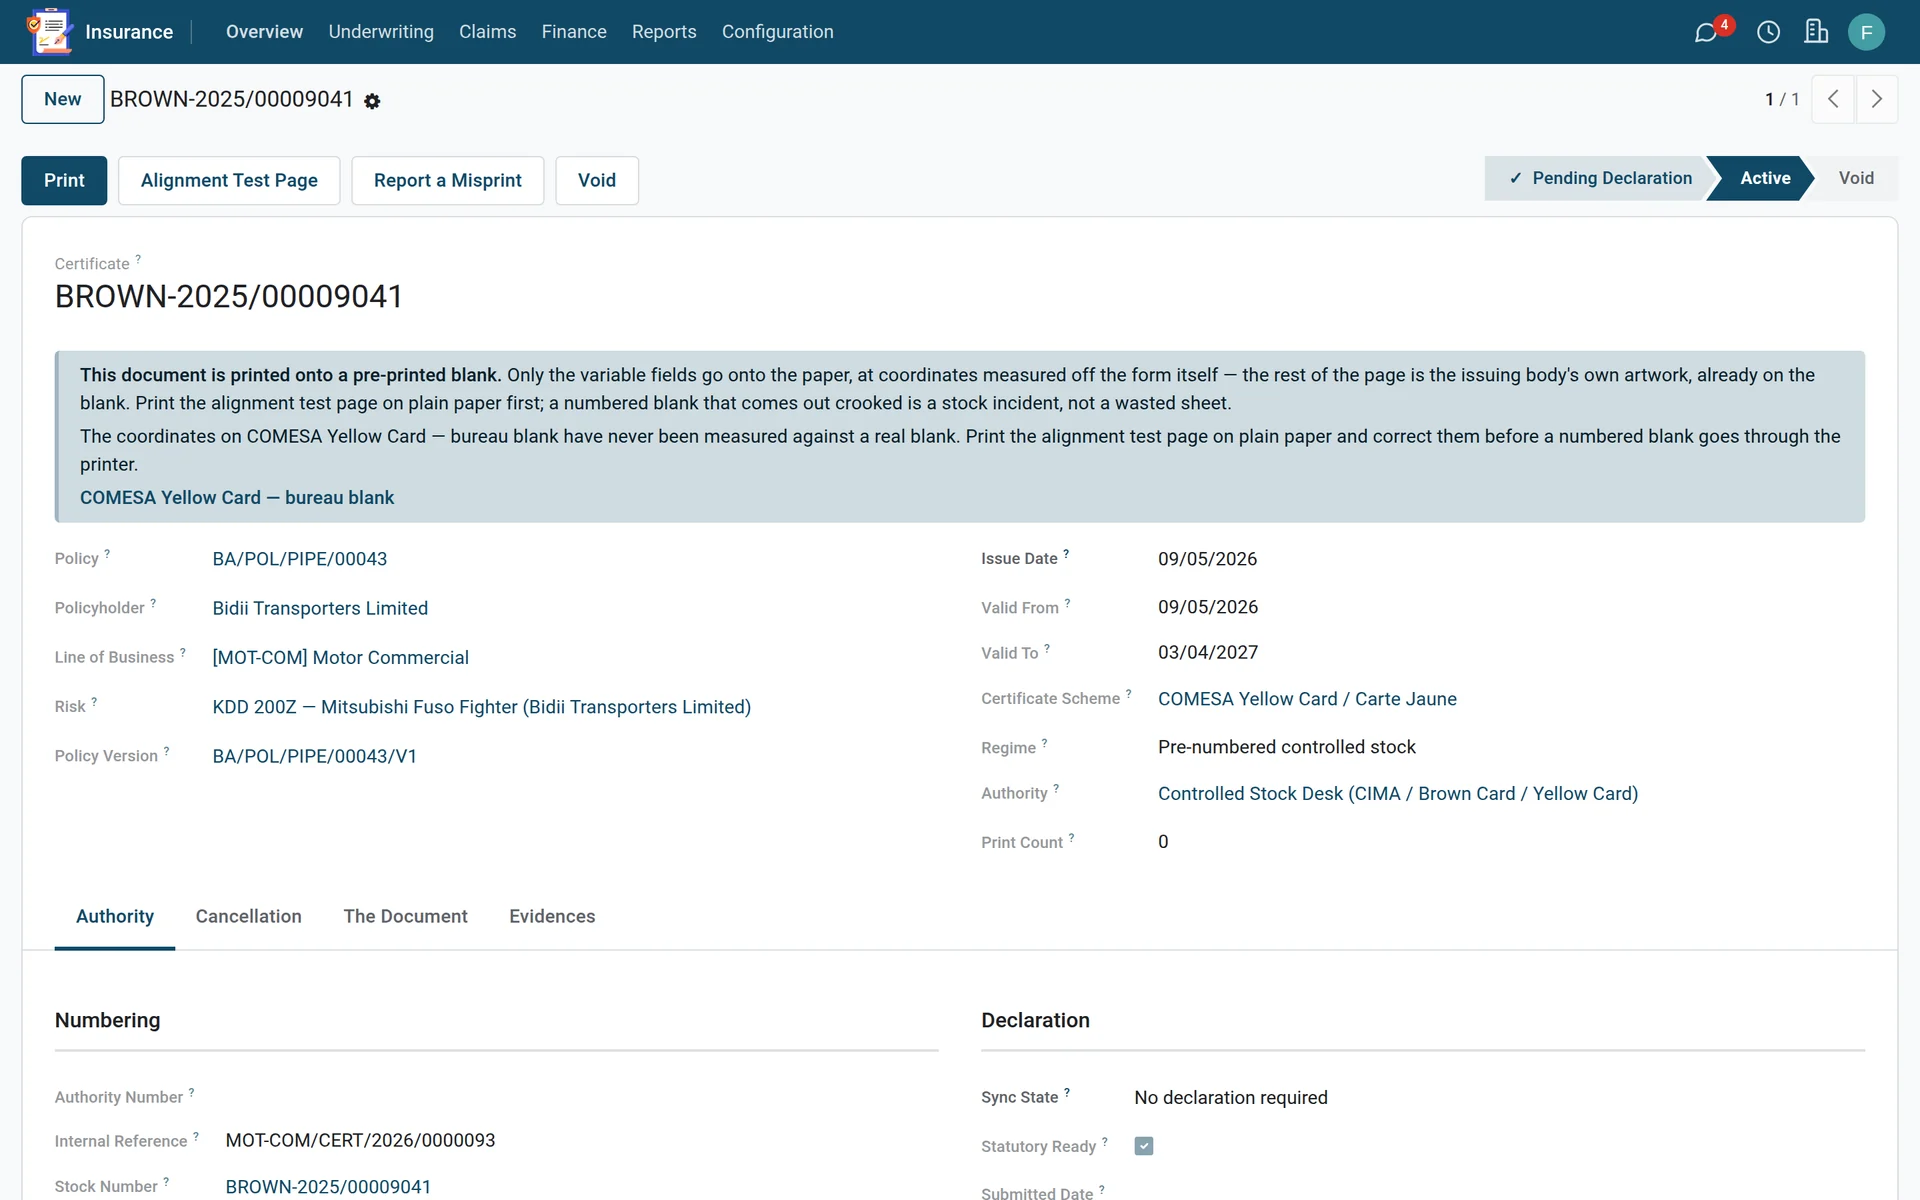
Task: Open the COMESA Yellow Card / Carte Jaune scheme link
Action: click(1307, 699)
